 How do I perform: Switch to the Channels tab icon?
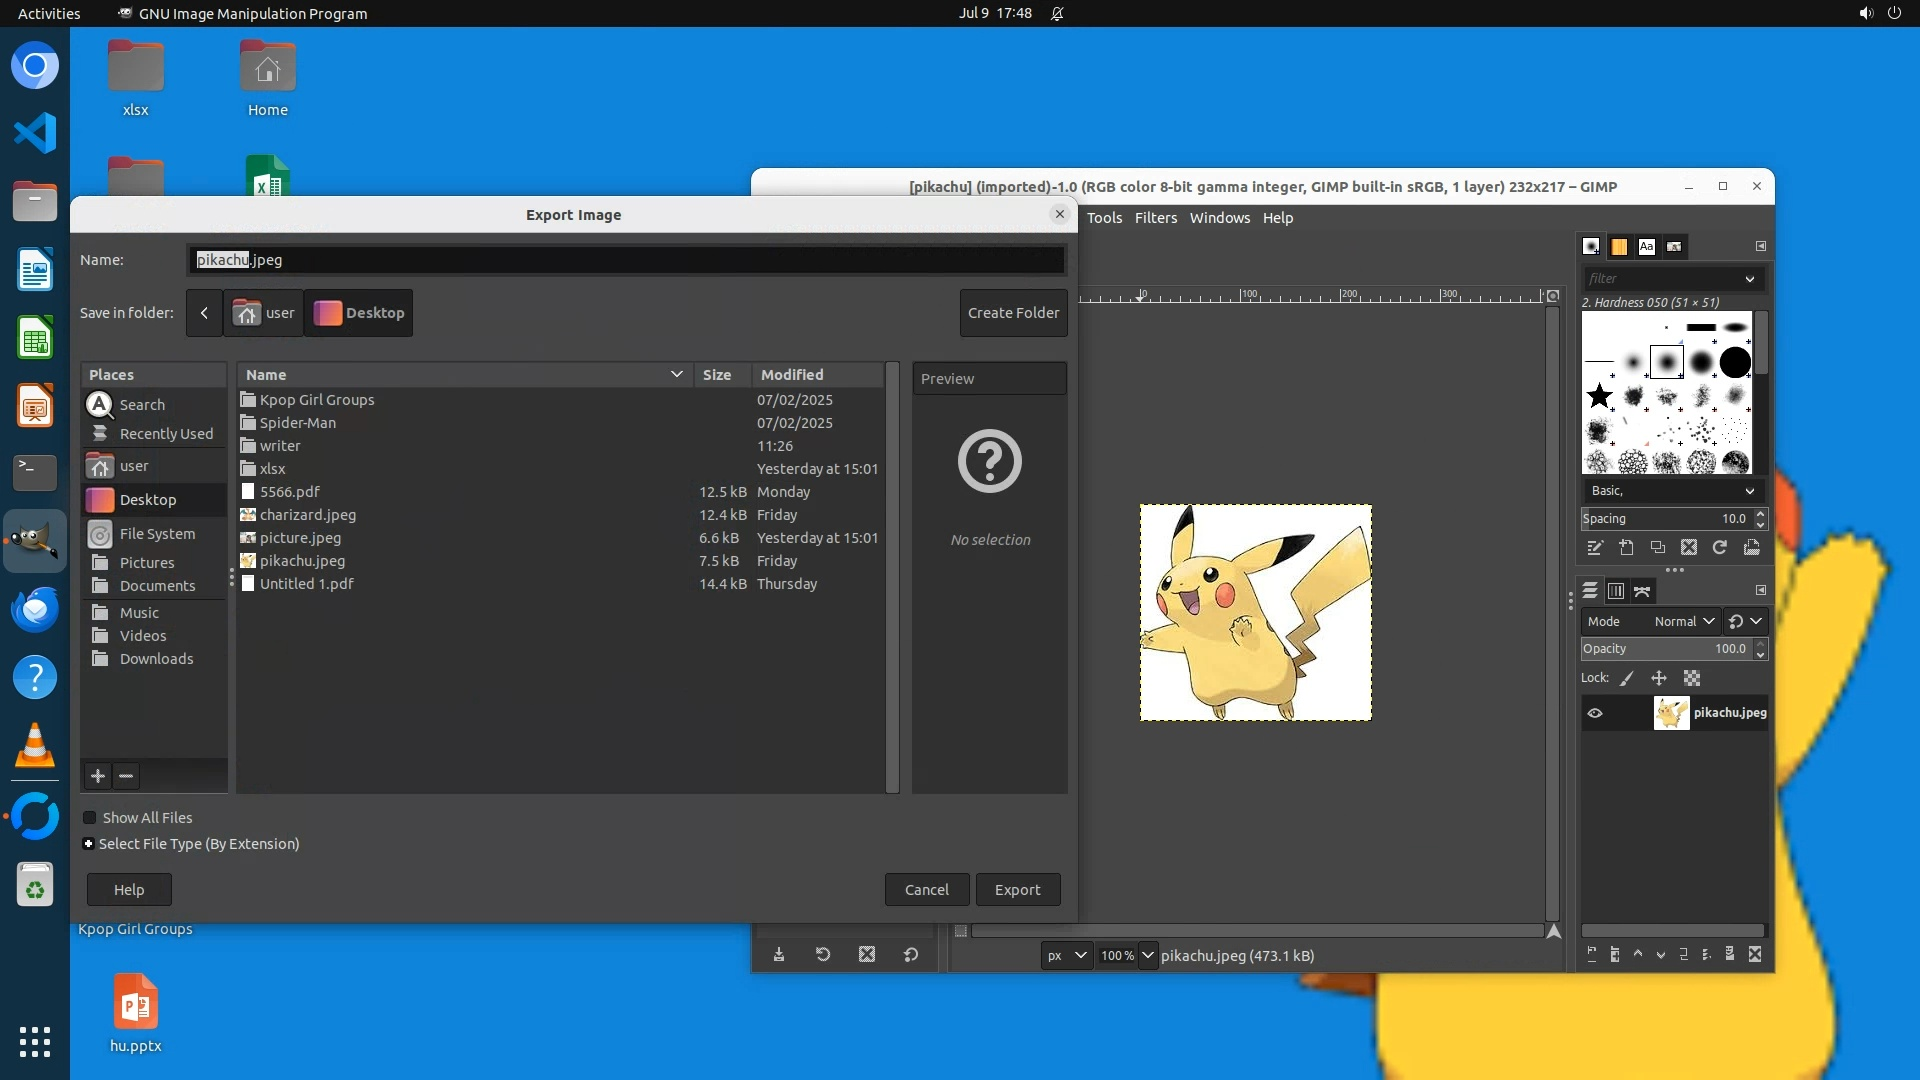(1616, 591)
